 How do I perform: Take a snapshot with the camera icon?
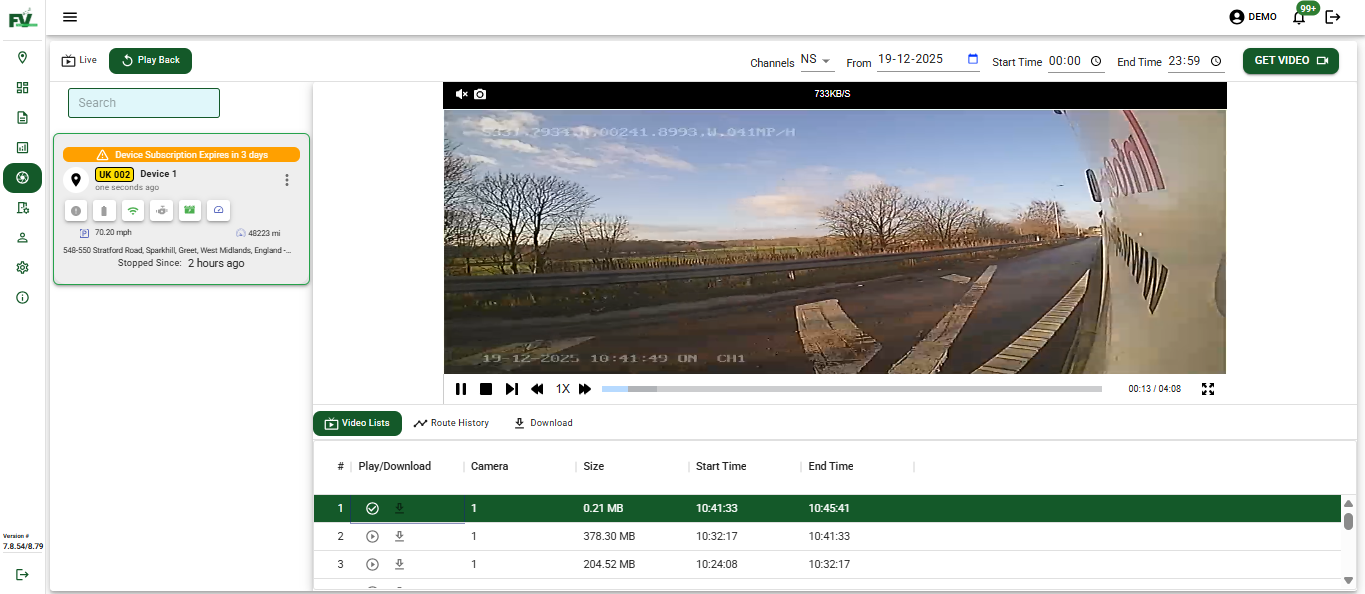click(x=480, y=94)
